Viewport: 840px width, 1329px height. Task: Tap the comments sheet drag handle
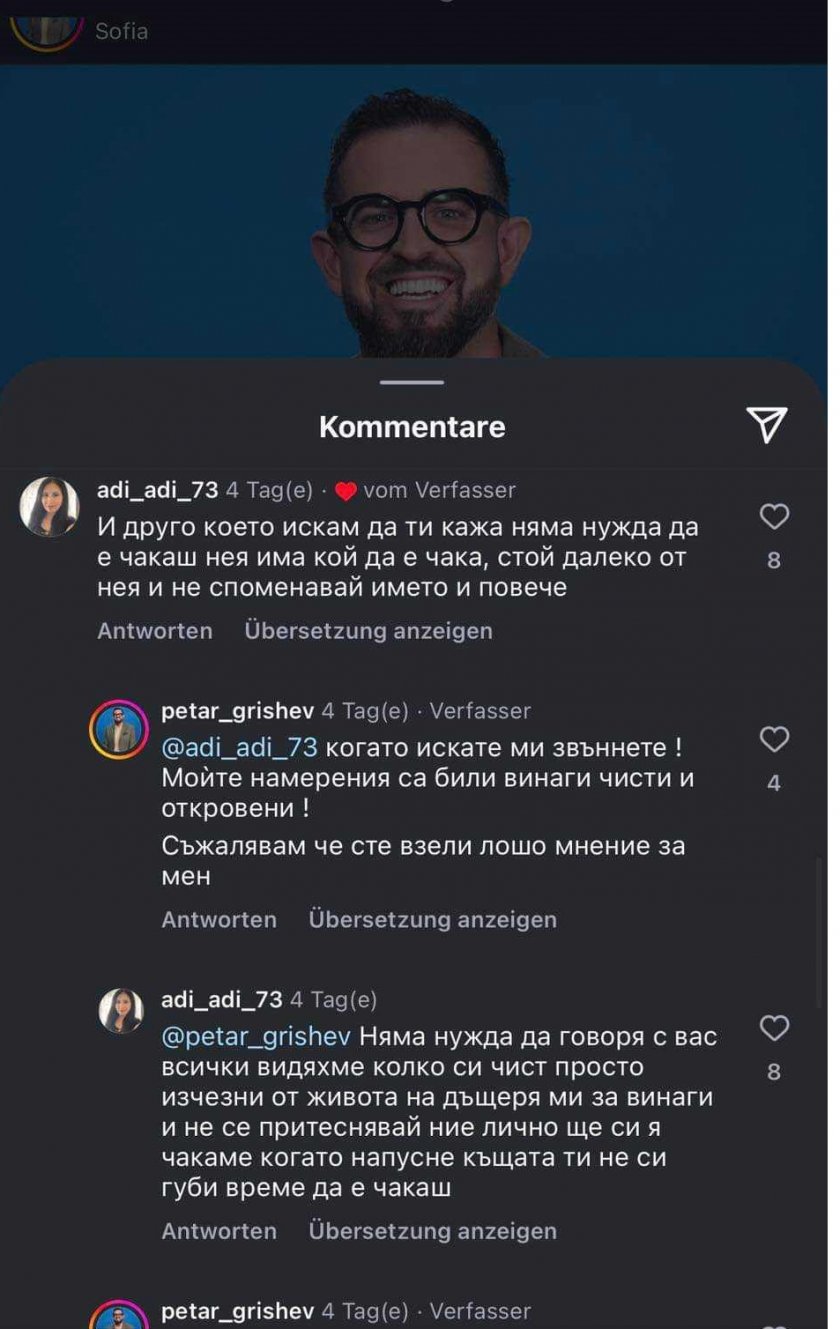tap(412, 382)
